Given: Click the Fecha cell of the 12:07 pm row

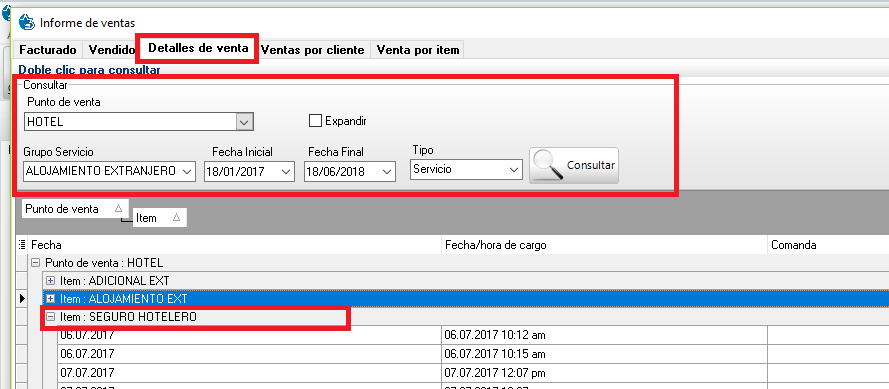Looking at the screenshot, I should (249, 373).
